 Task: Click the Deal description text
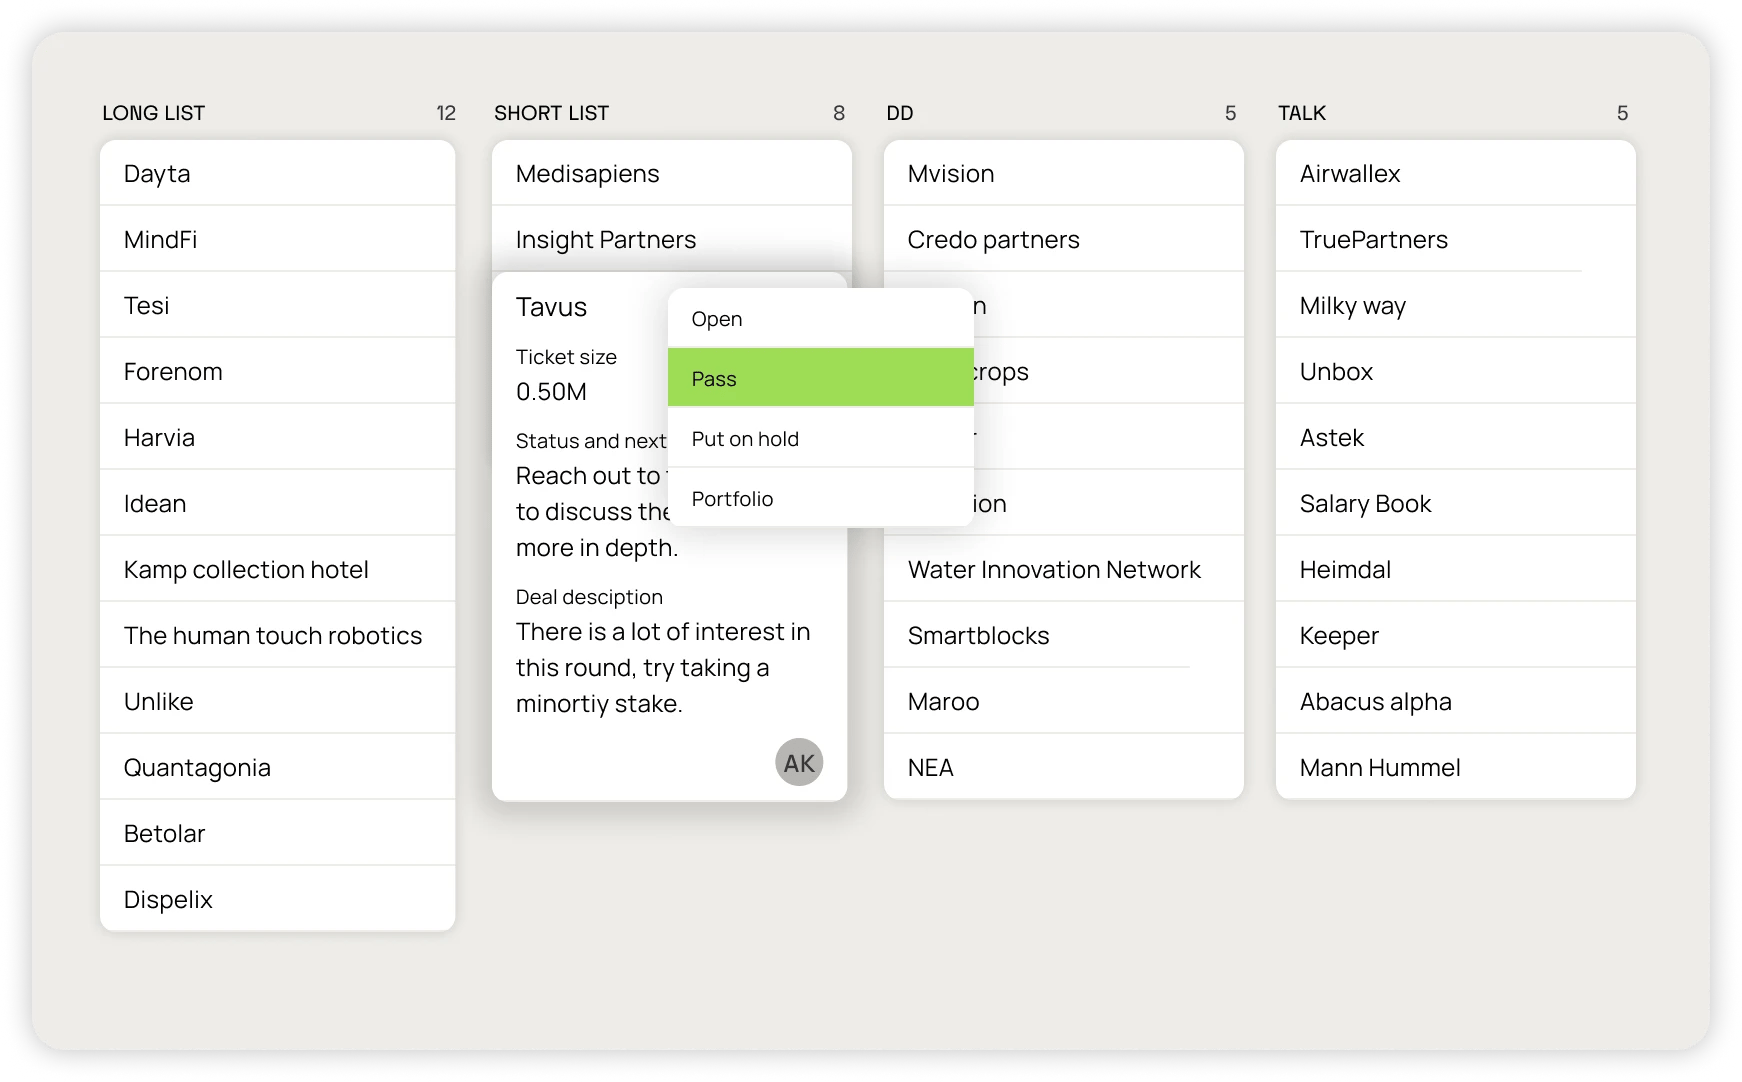click(x=663, y=668)
